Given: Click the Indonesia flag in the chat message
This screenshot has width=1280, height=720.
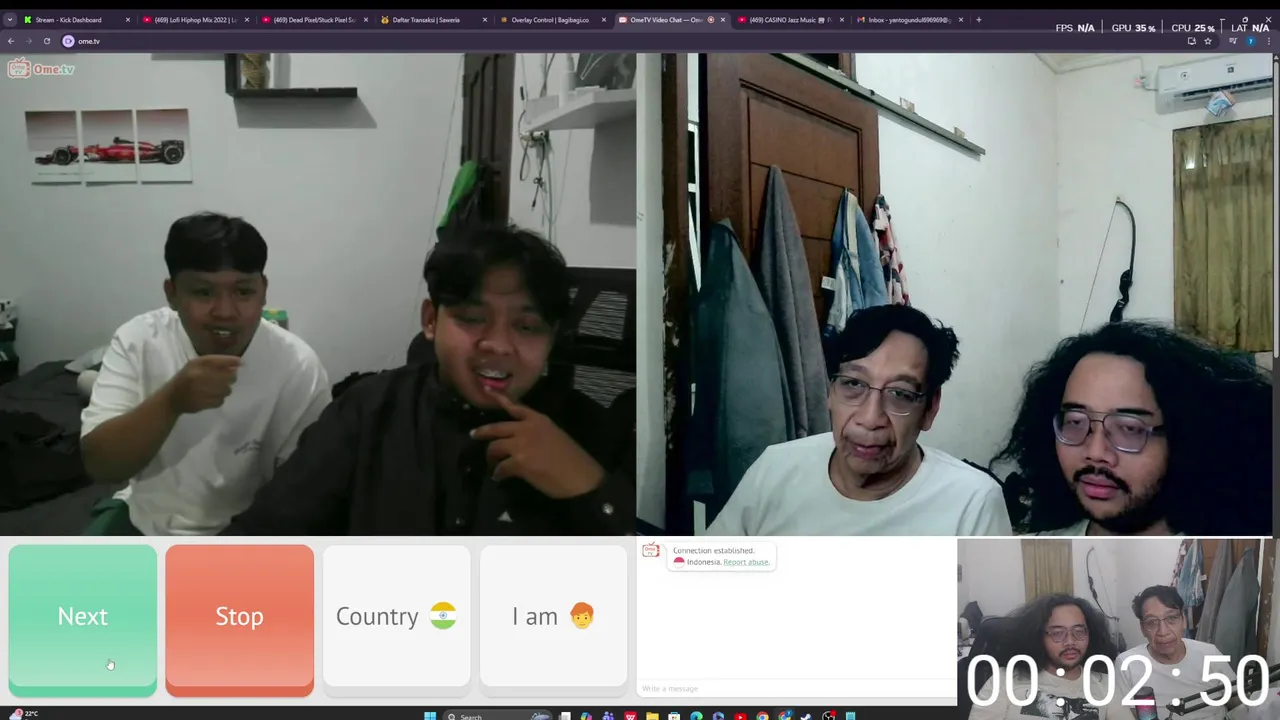Looking at the screenshot, I should [x=679, y=562].
